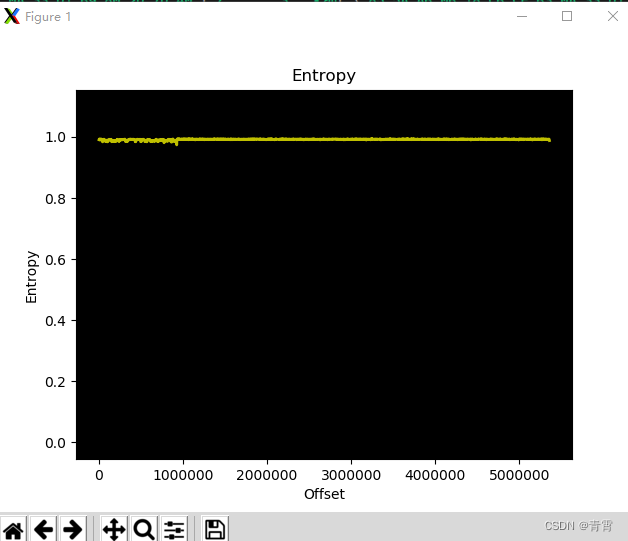Image resolution: width=628 pixels, height=541 pixels.
Task: Click the y-axis tick label 0.4
Action: [x=55, y=321]
